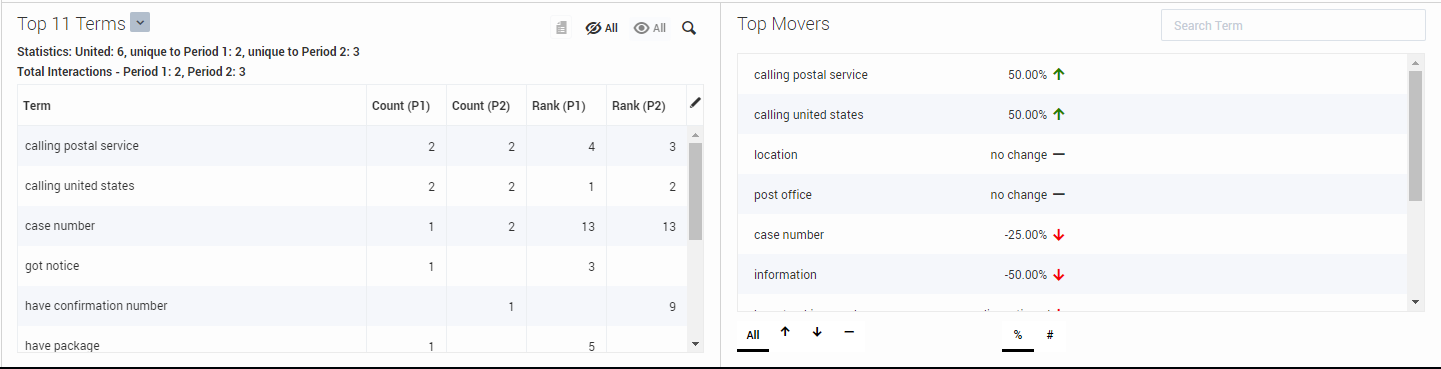Switch movers display to percent
Viewport: 1441px width, 369px height.
click(1018, 335)
